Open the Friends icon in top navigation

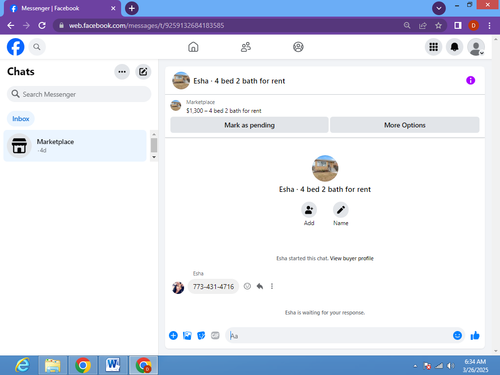point(246,47)
